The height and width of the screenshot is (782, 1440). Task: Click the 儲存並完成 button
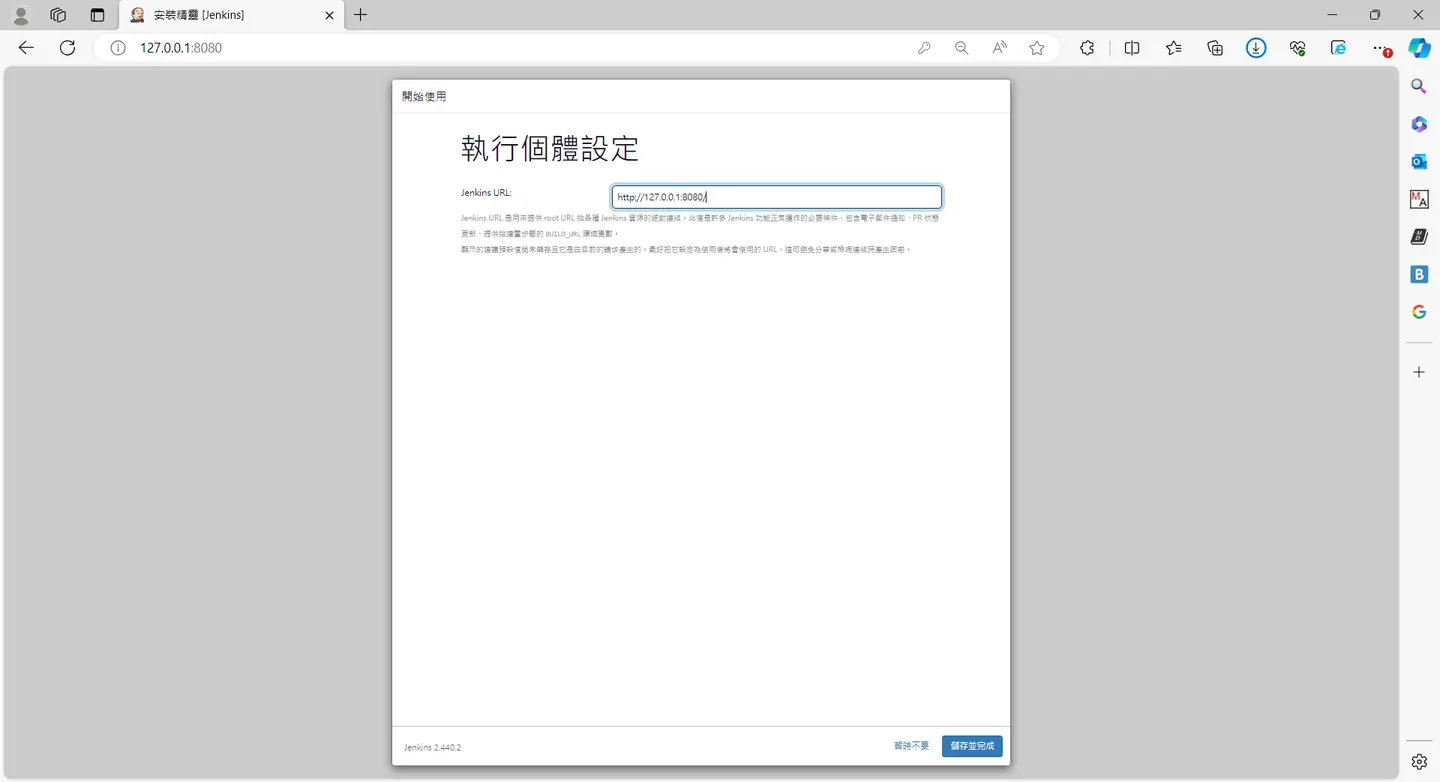[x=972, y=746]
